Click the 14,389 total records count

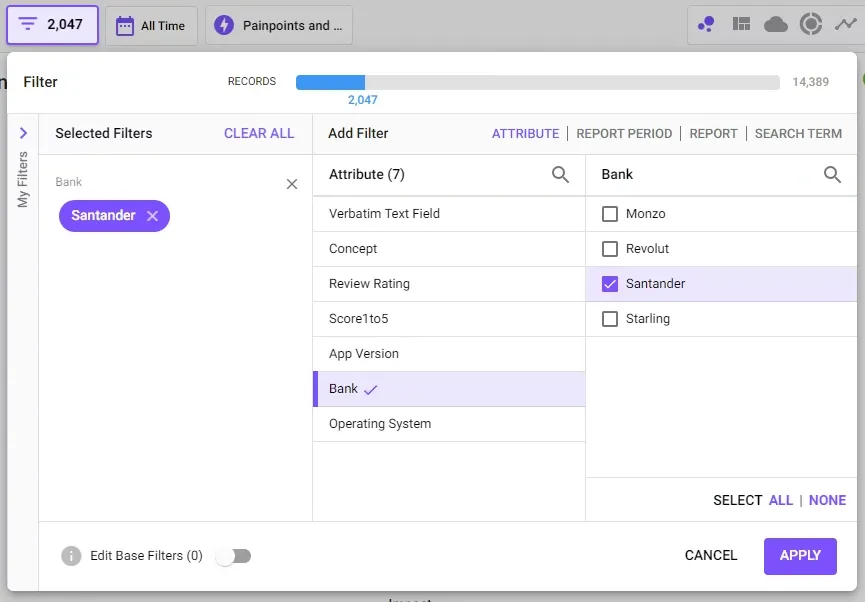[810, 82]
